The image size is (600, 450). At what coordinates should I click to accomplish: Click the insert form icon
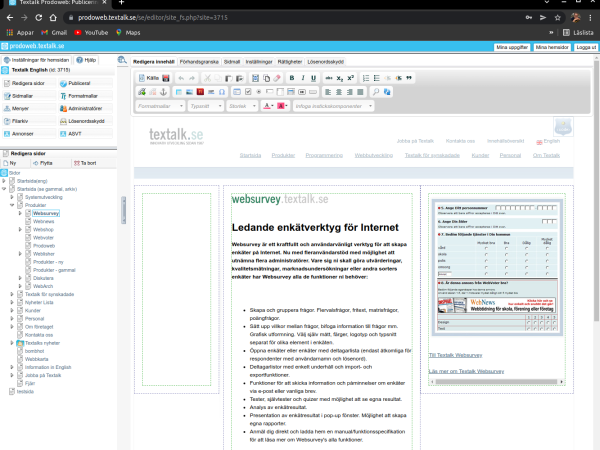tap(237, 92)
